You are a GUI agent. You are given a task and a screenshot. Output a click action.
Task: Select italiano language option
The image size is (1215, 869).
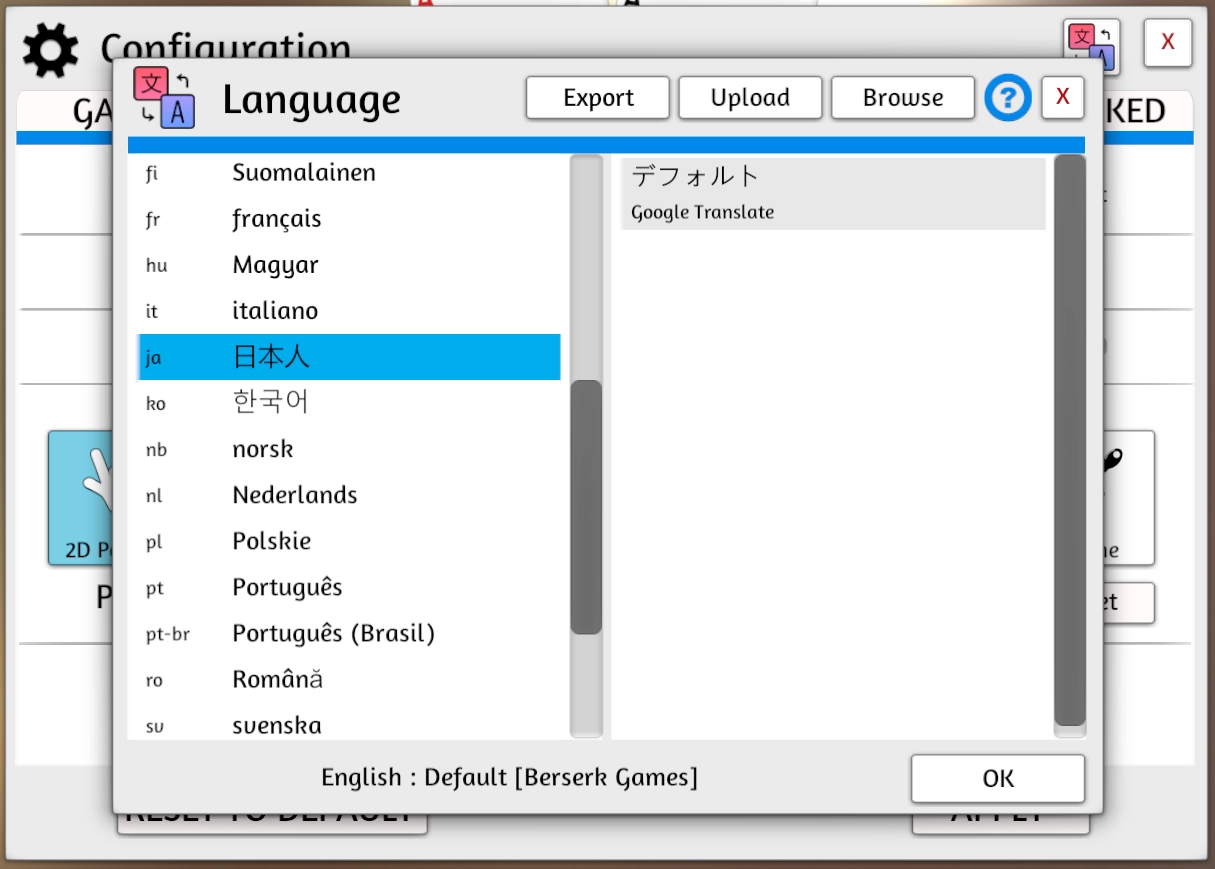click(275, 311)
